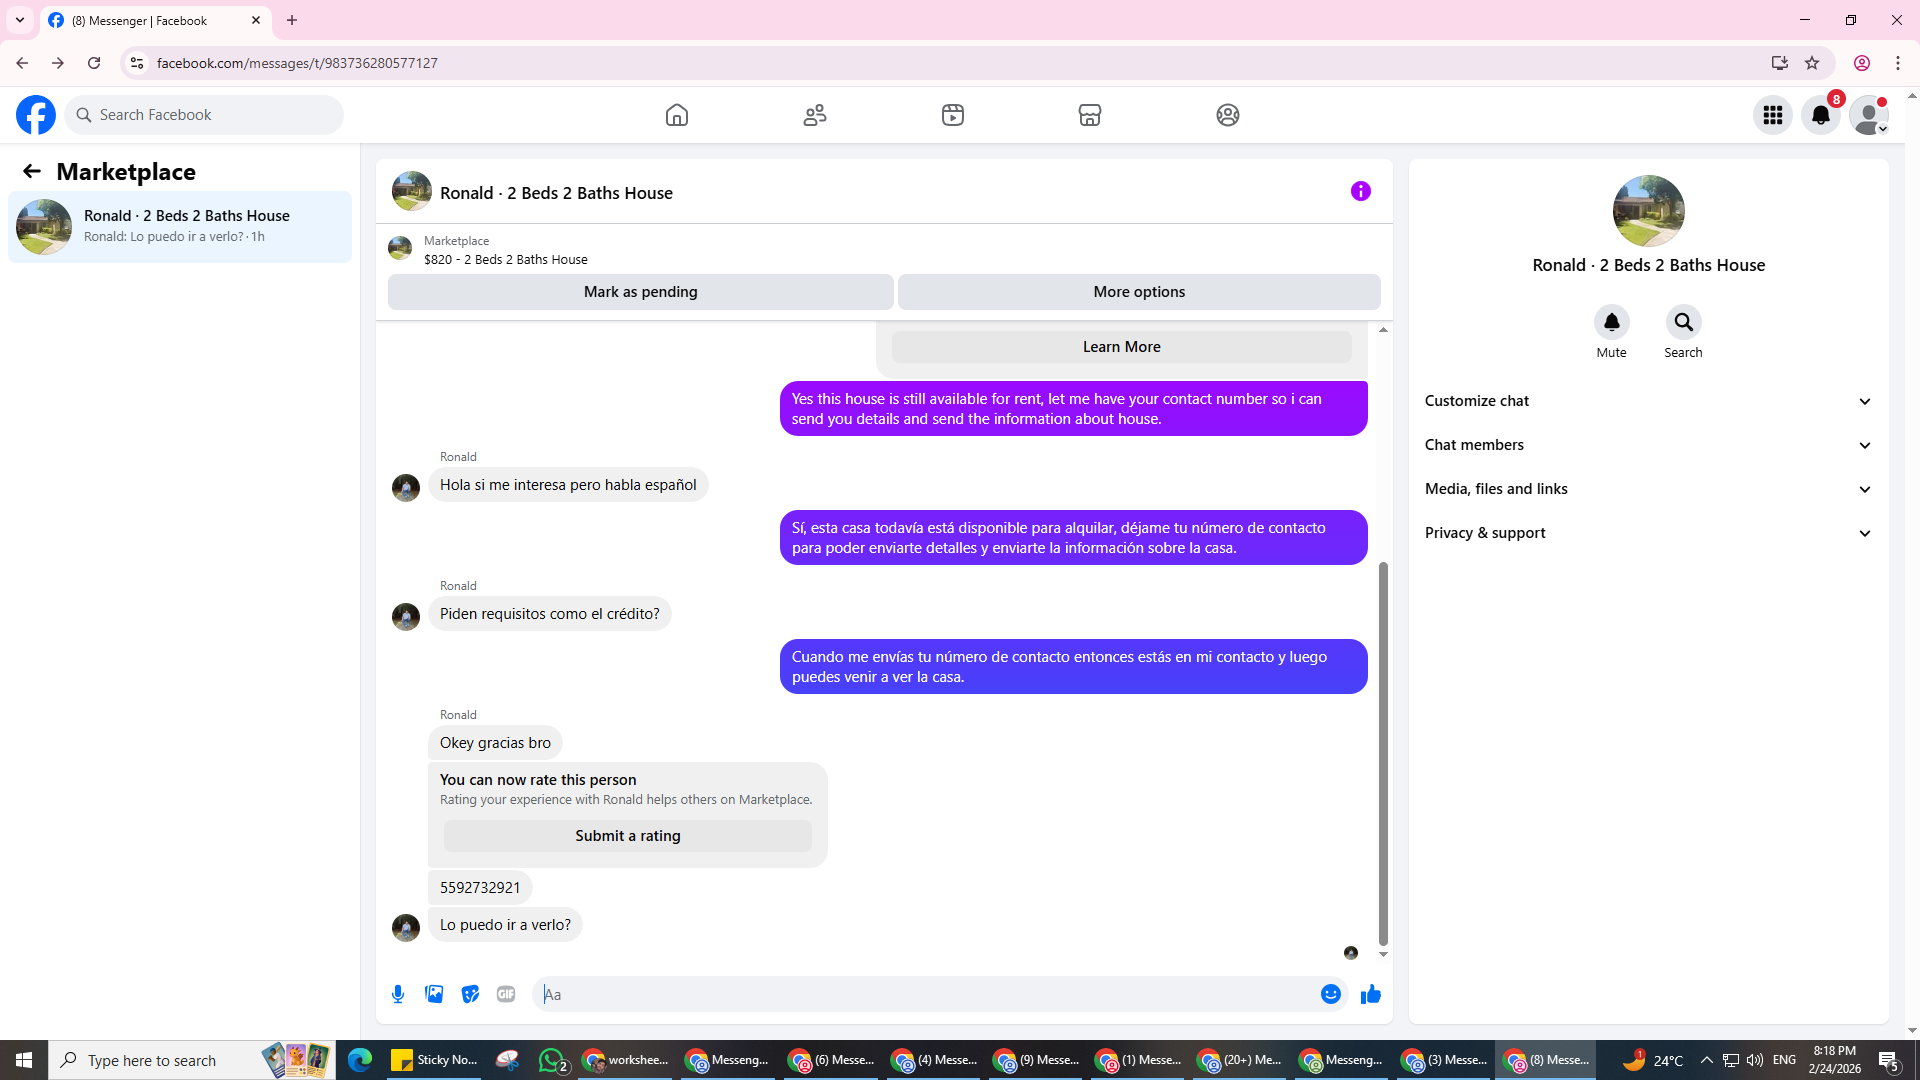
Task: Click Submit a rating button
Action: pos(627,836)
